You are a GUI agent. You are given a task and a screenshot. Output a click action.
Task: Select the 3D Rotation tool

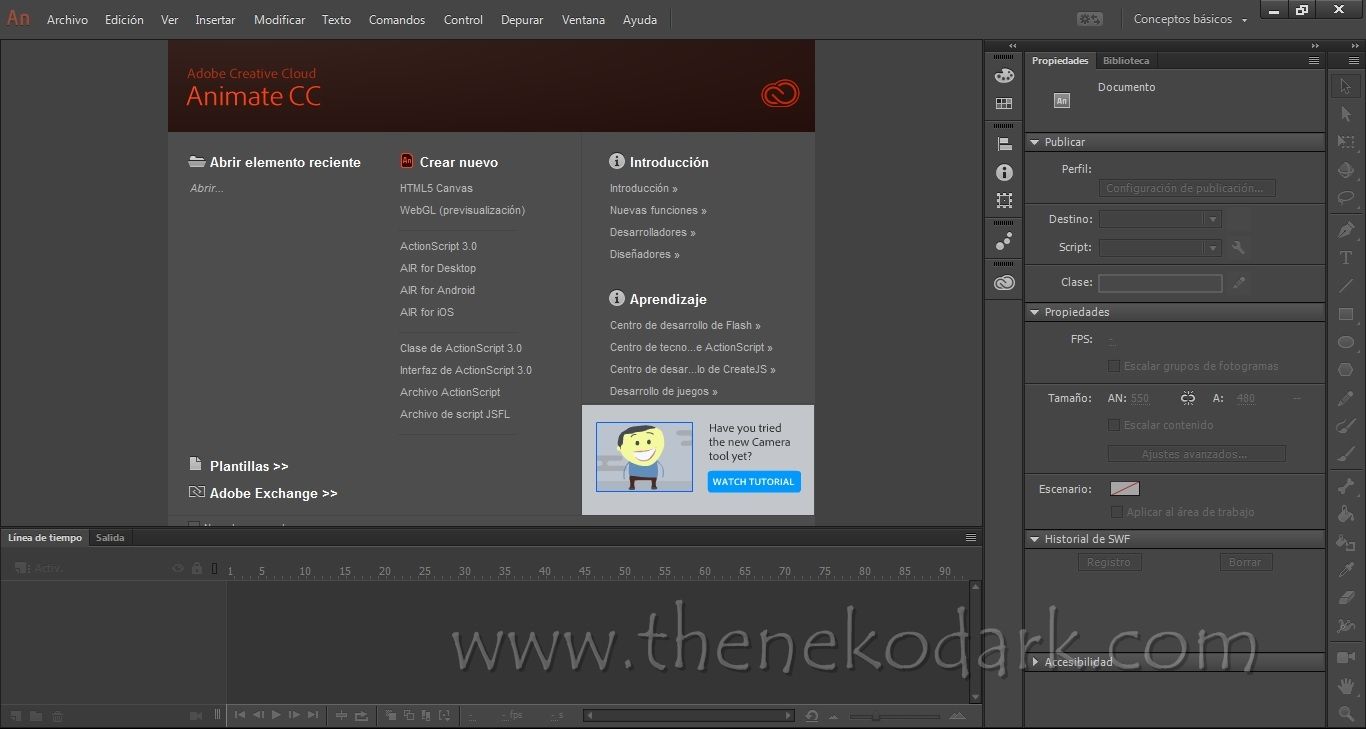point(1346,170)
